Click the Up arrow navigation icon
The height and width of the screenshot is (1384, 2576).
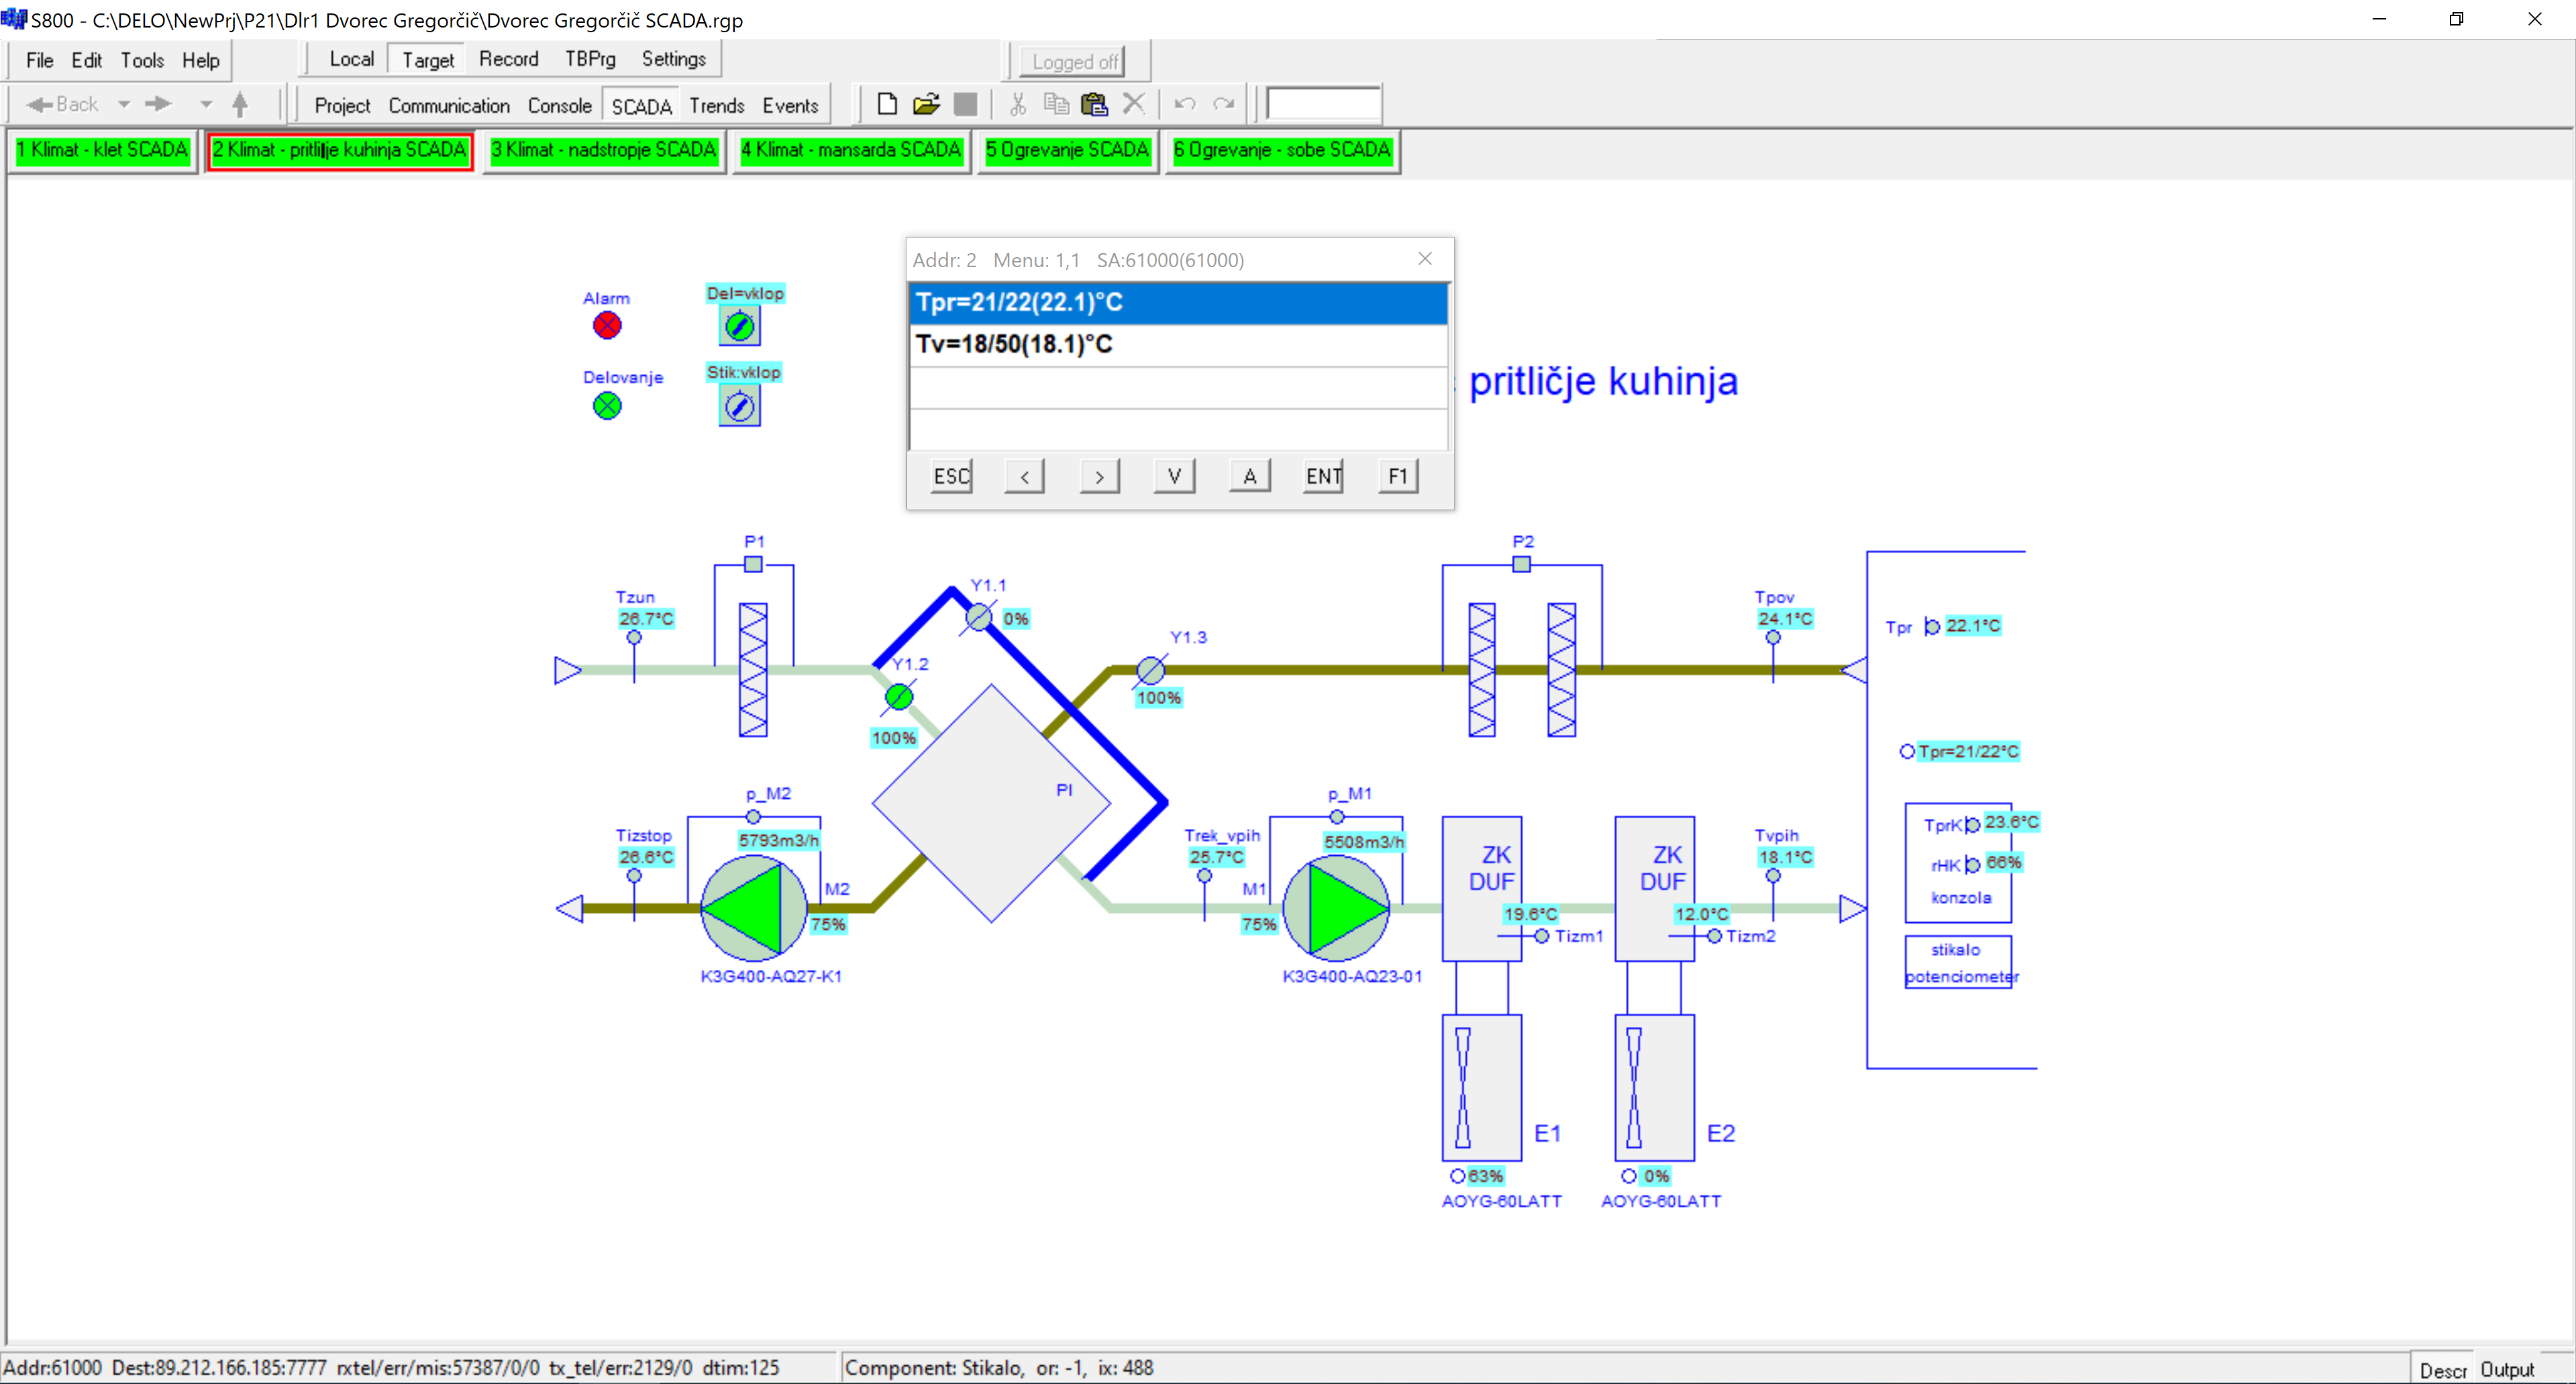pyautogui.click(x=240, y=104)
